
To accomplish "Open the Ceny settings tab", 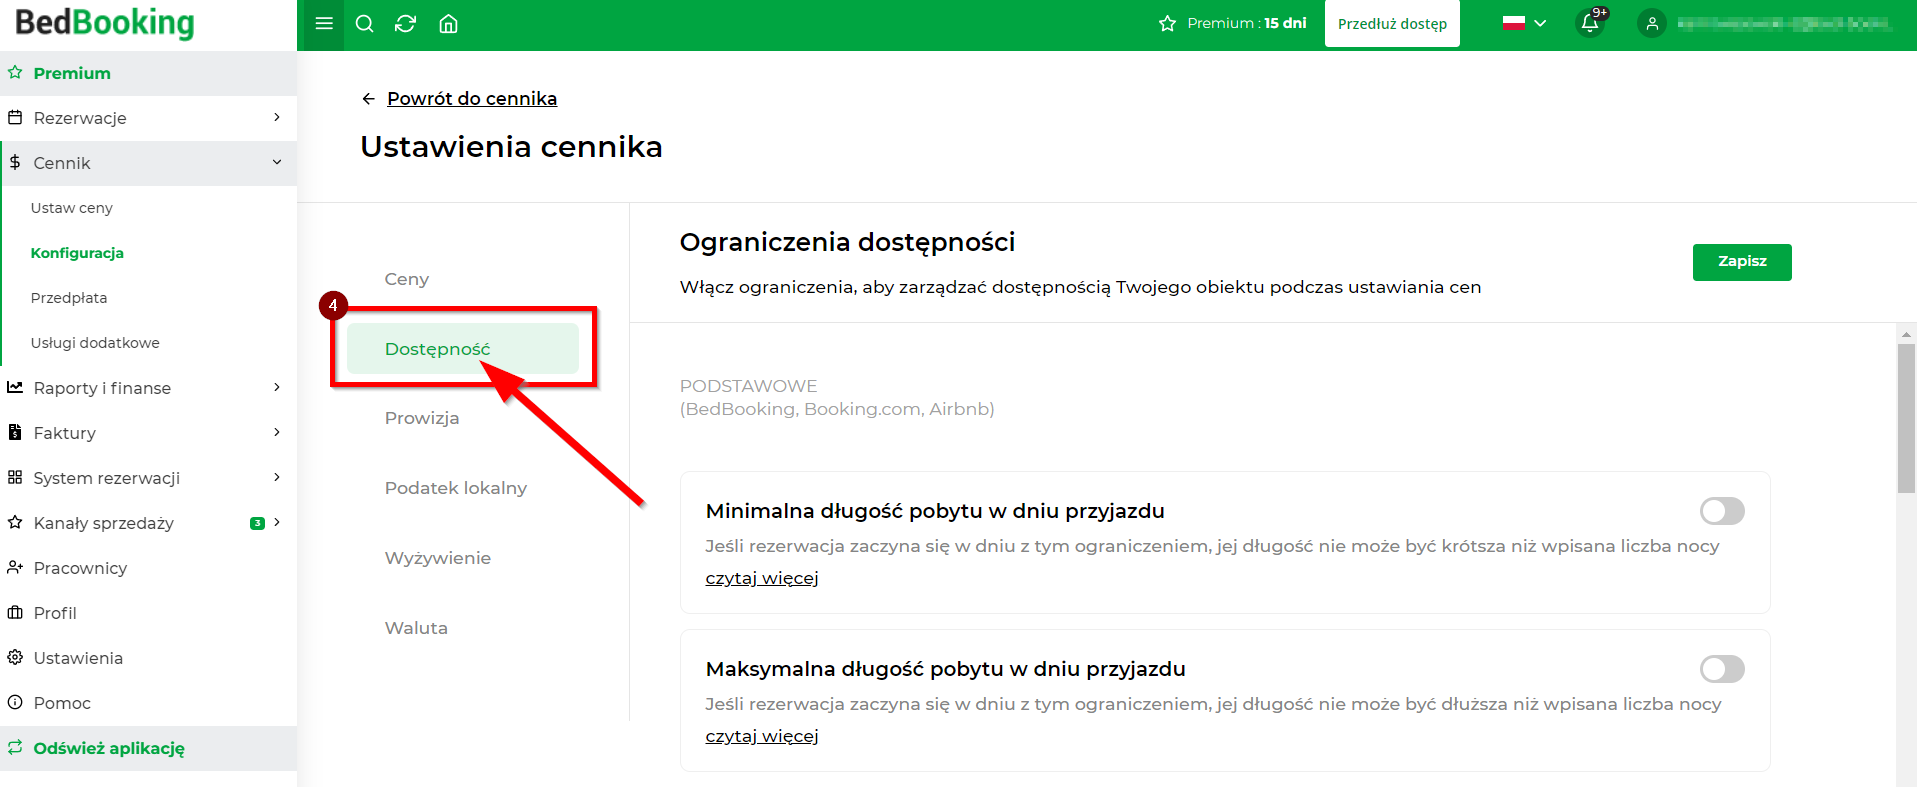I will [x=407, y=279].
